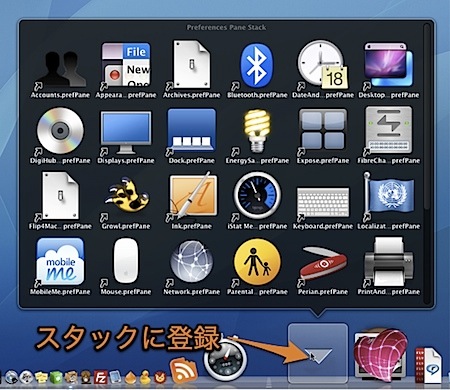Open the green cube Dock icon
Screen dimensions: 450x390
(56, 377)
